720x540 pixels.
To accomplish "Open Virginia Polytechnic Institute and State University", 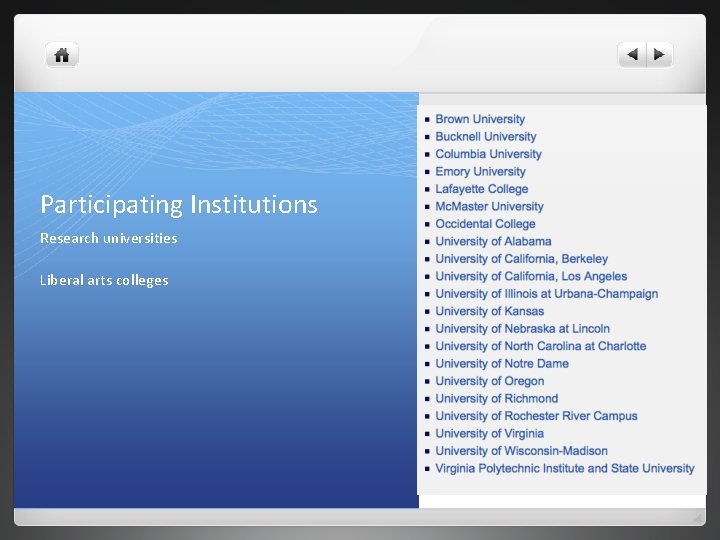I will pyautogui.click(x=565, y=468).
